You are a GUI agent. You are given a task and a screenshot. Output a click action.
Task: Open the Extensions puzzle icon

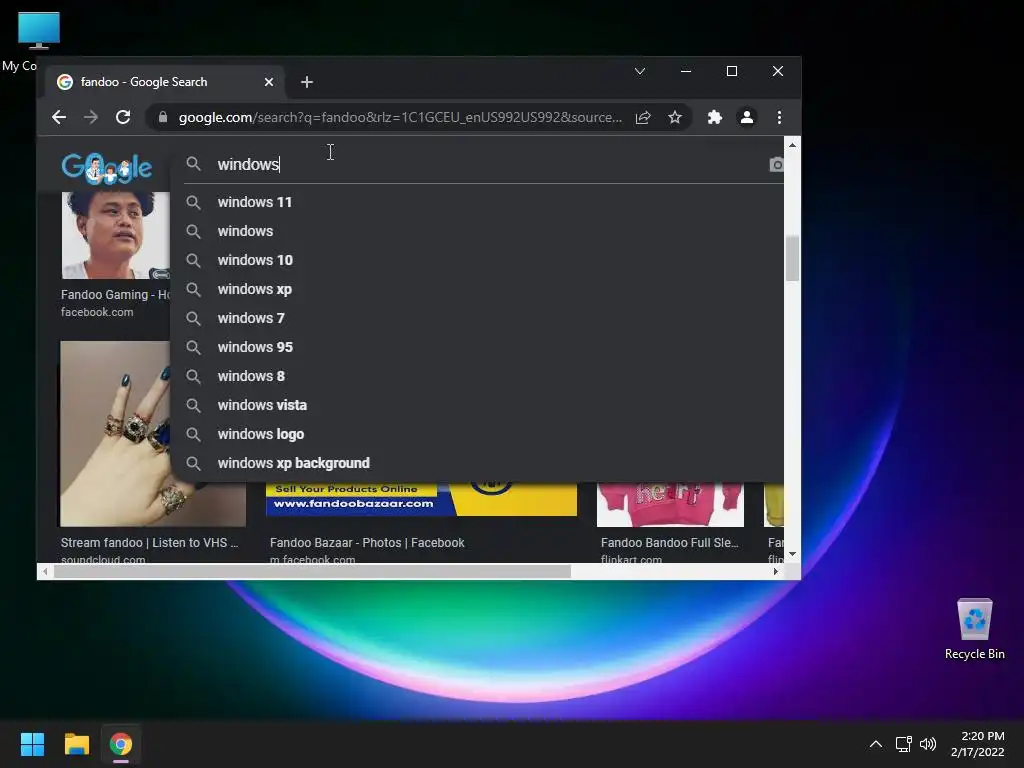click(x=714, y=118)
